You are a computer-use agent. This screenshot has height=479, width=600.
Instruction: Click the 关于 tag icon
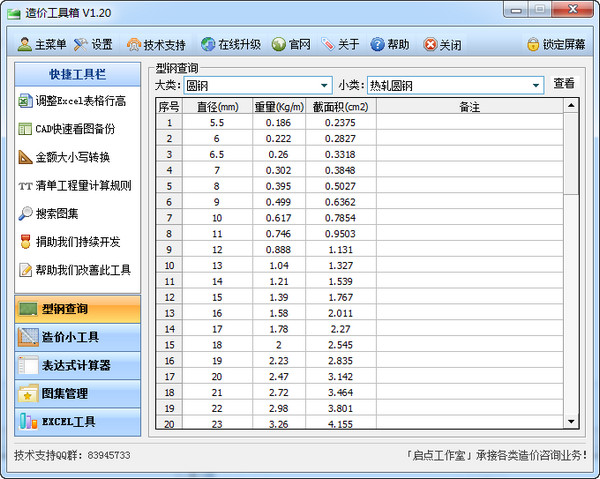[328, 44]
